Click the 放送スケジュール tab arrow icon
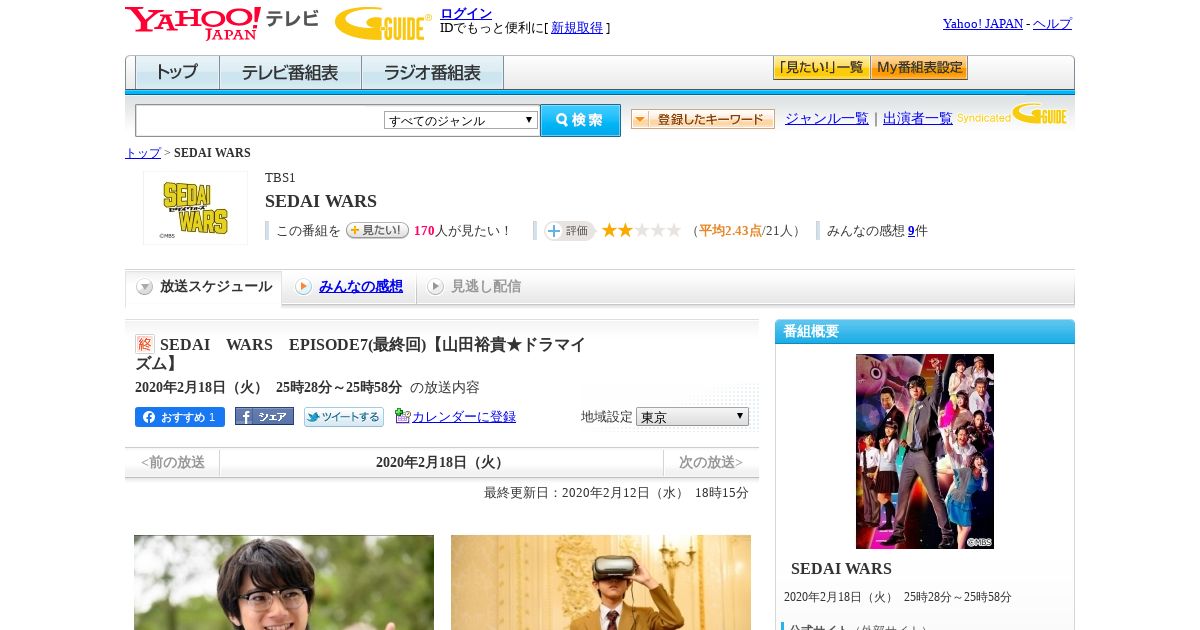 pyautogui.click(x=145, y=287)
